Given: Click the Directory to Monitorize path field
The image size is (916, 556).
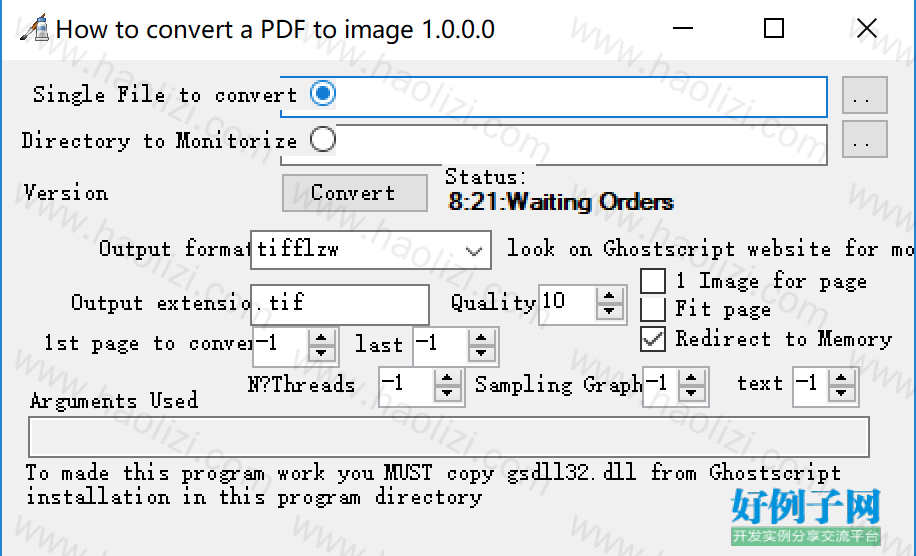Looking at the screenshot, I should [553, 144].
